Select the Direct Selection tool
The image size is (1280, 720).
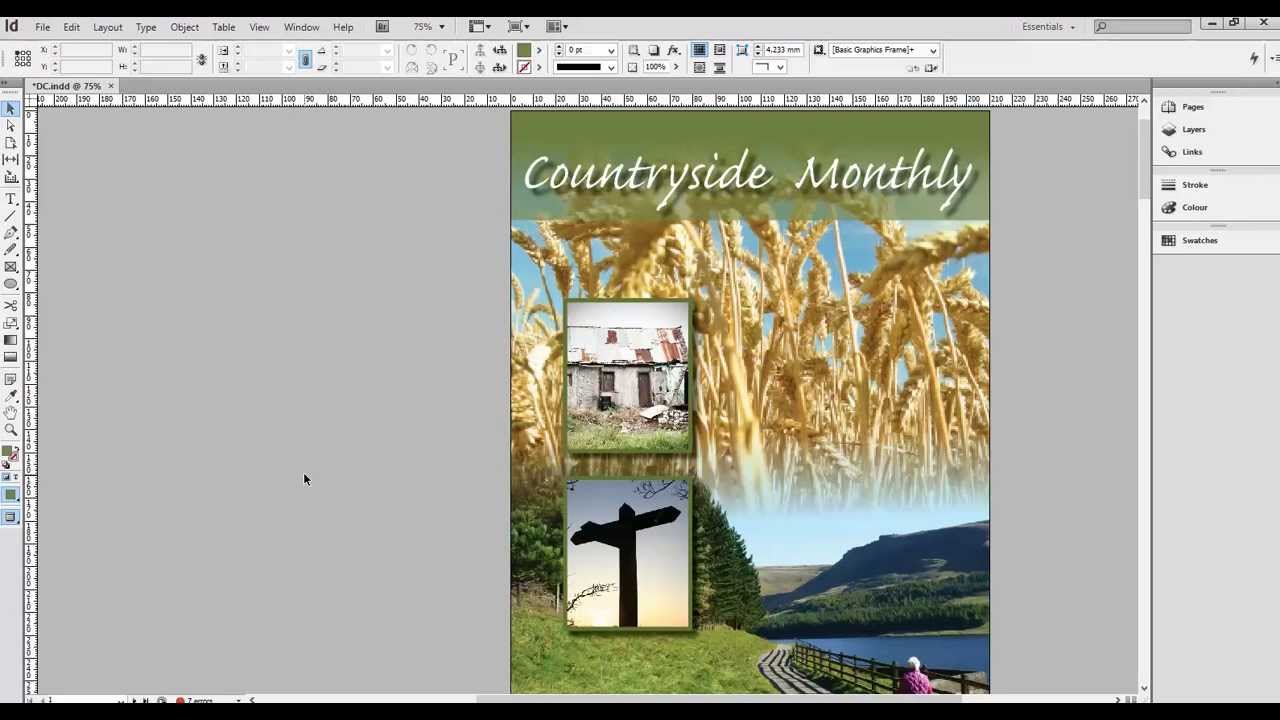11,125
